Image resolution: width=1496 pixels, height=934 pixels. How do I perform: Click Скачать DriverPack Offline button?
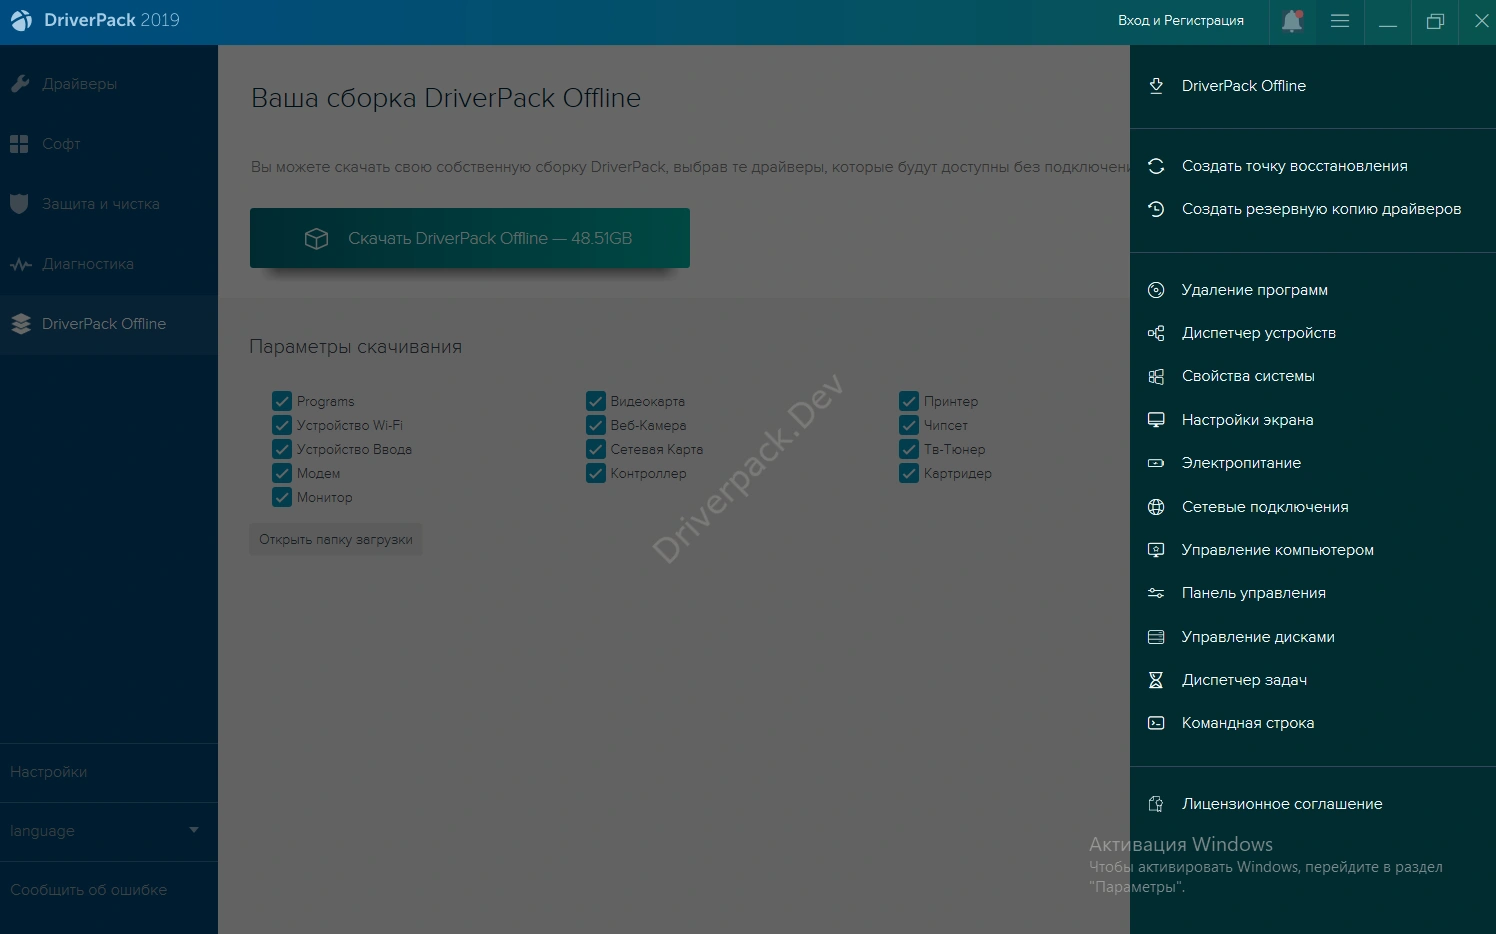[470, 238]
